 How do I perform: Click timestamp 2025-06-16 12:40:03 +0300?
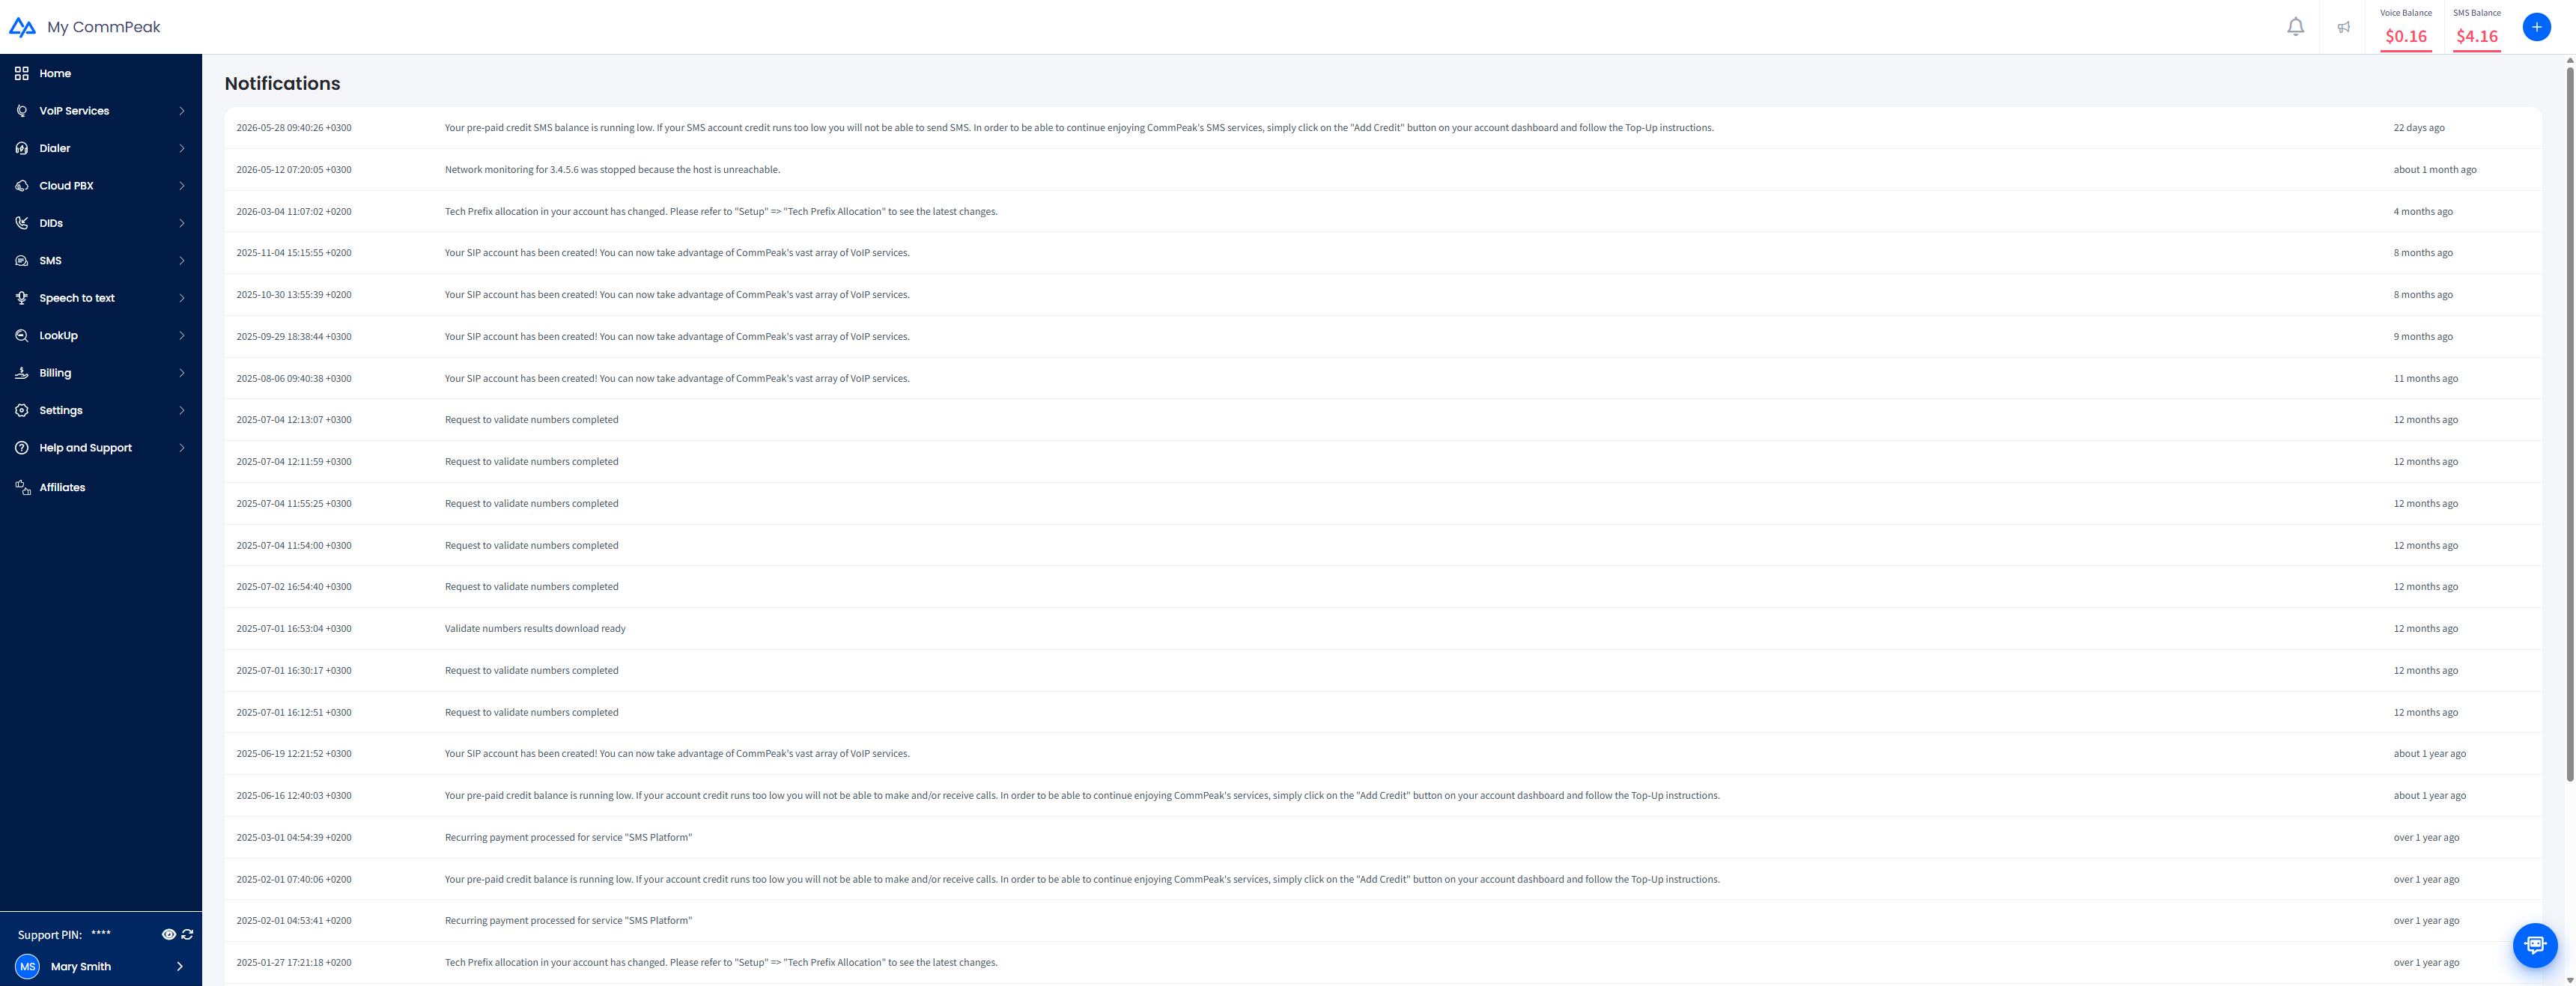[294, 796]
